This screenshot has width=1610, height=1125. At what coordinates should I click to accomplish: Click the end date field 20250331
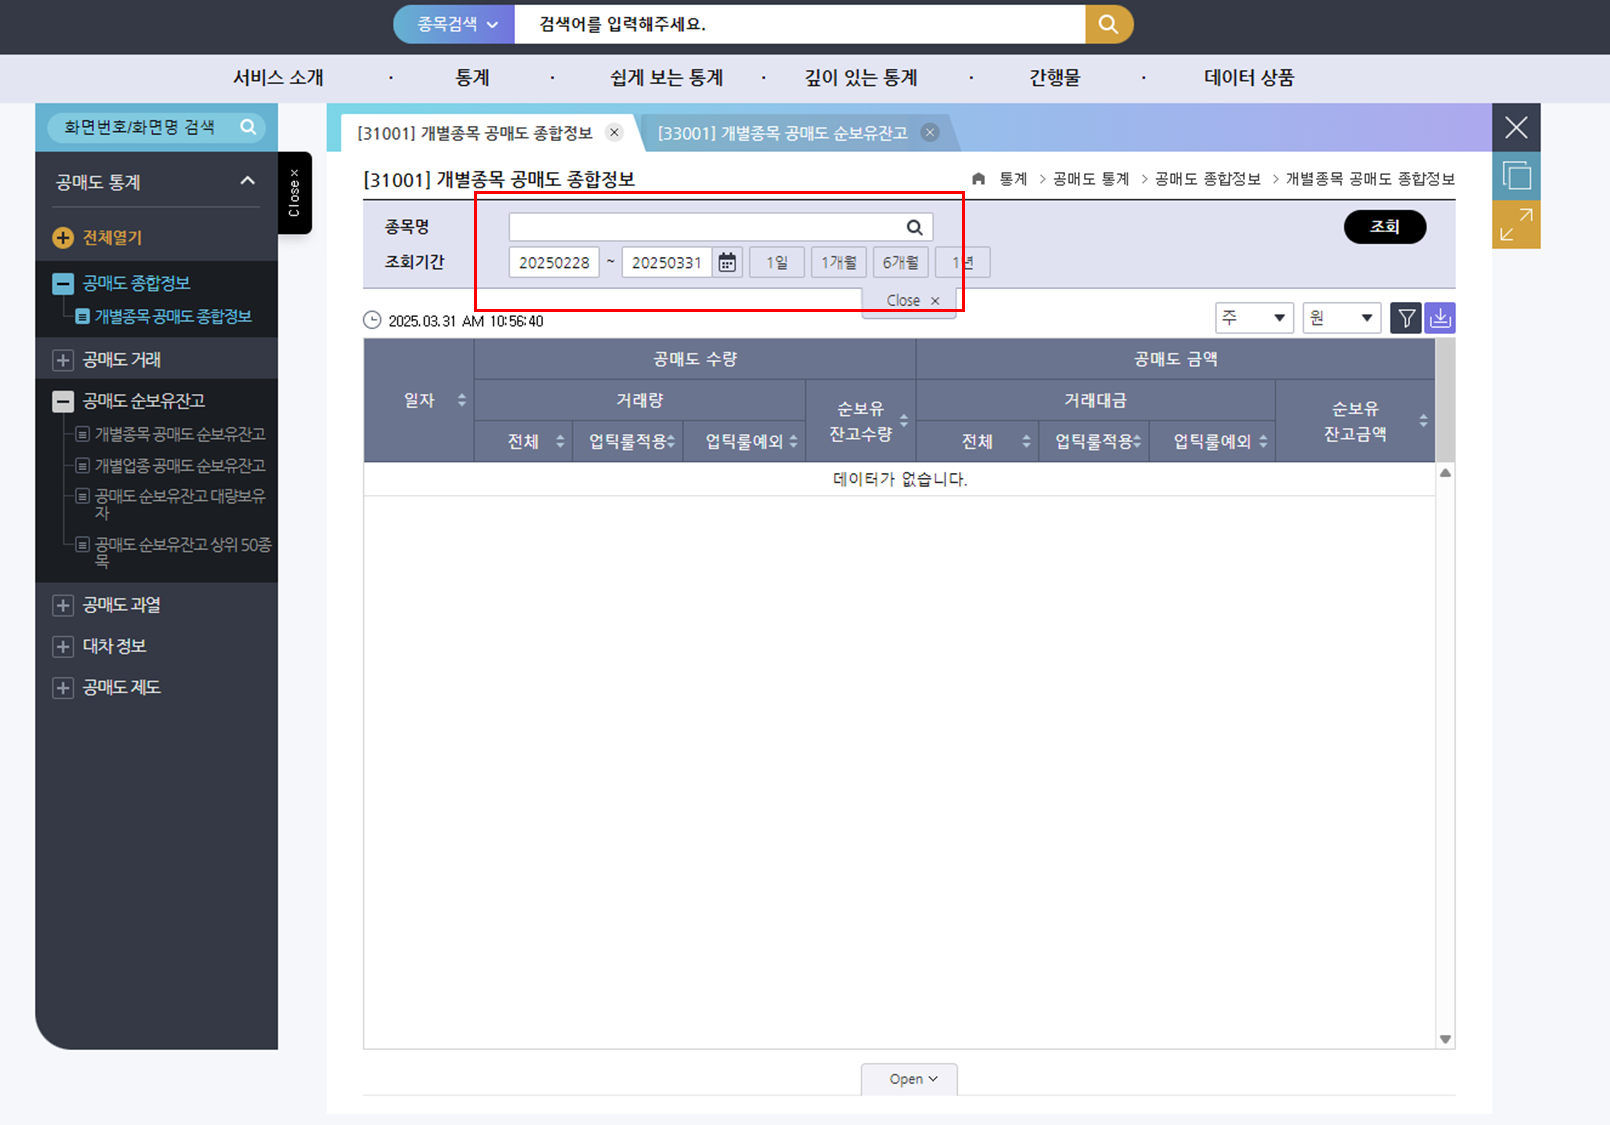[x=667, y=262]
